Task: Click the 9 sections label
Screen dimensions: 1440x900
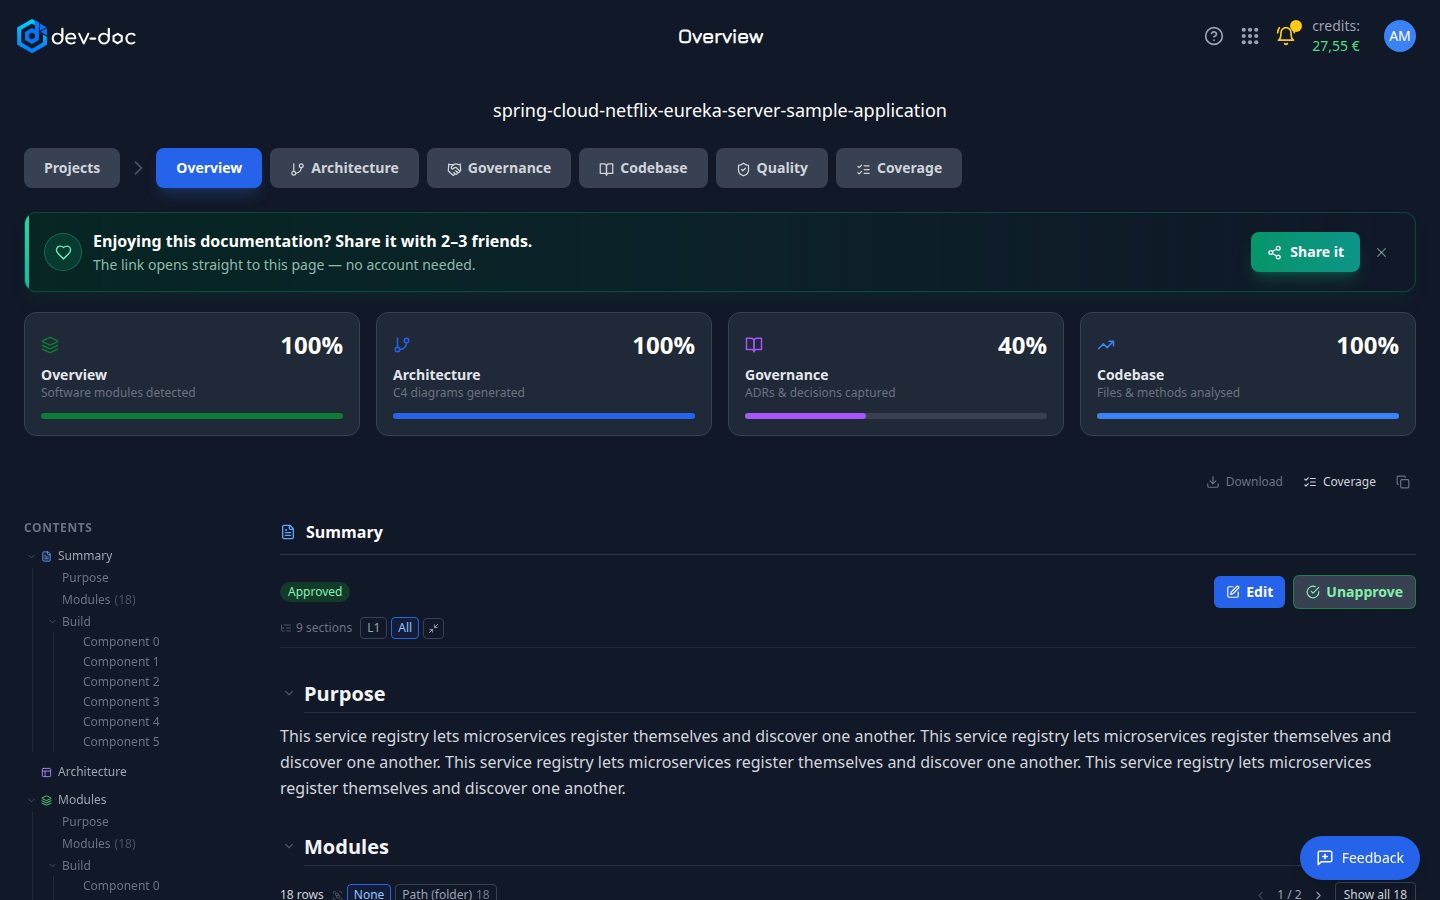Action: (324, 628)
